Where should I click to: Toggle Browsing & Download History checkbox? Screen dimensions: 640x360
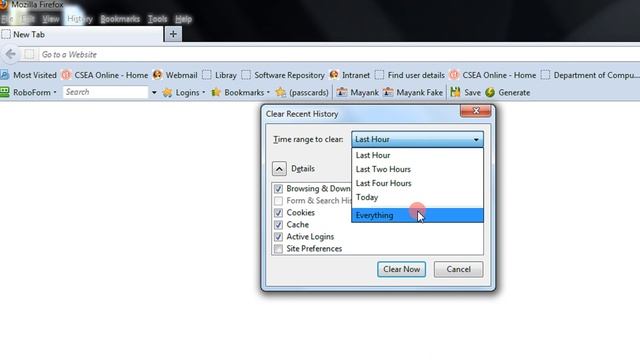(278, 189)
